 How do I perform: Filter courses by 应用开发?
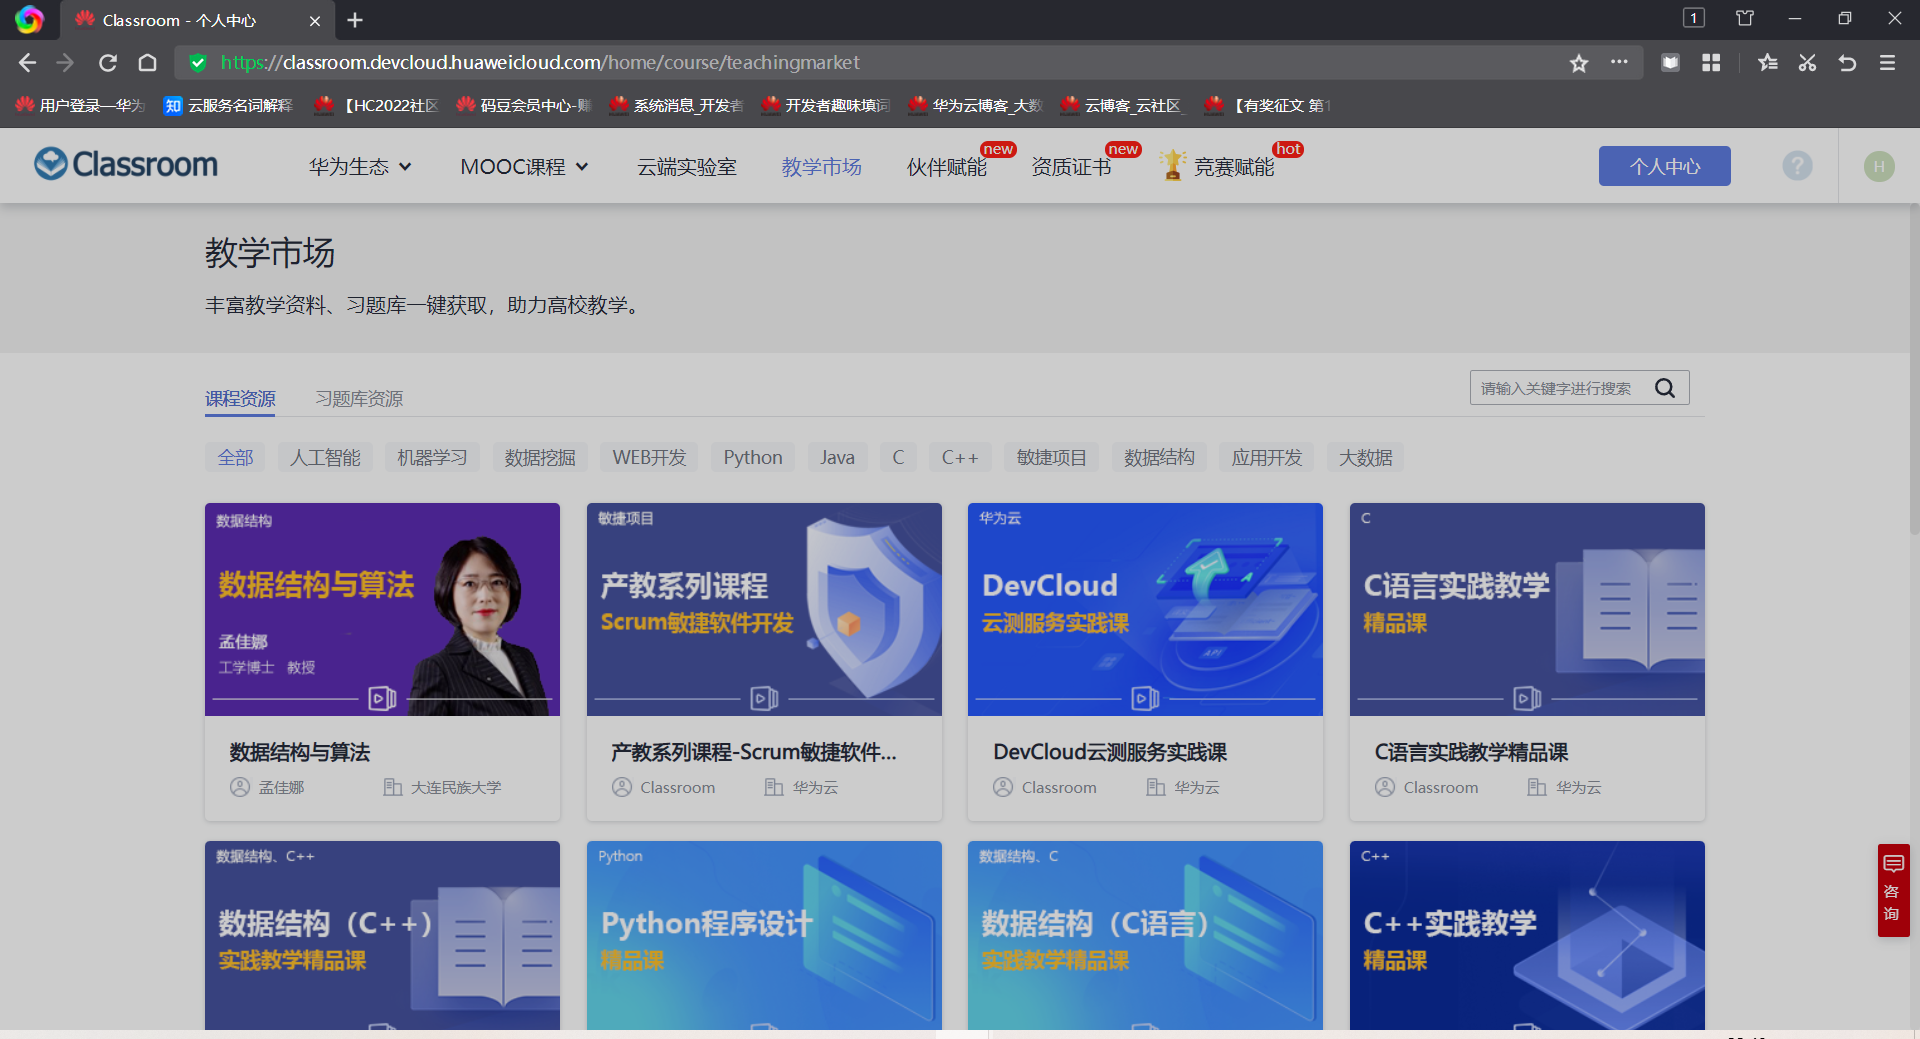1267,458
